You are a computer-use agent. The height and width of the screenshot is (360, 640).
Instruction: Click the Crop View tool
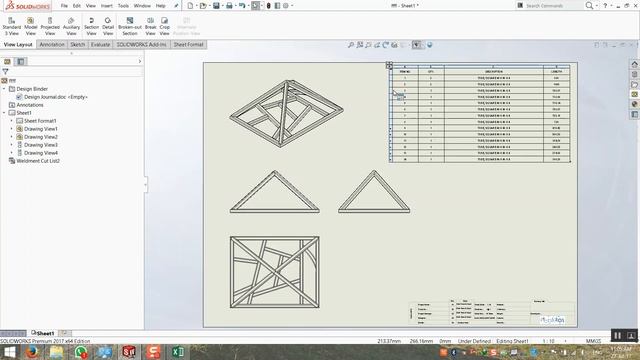pyautogui.click(x=164, y=26)
